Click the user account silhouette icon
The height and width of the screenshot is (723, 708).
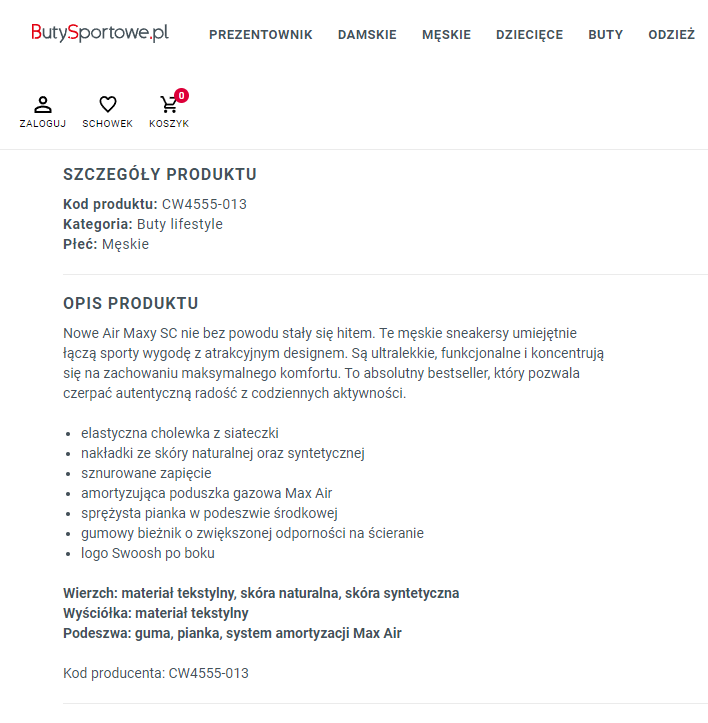pos(43,105)
